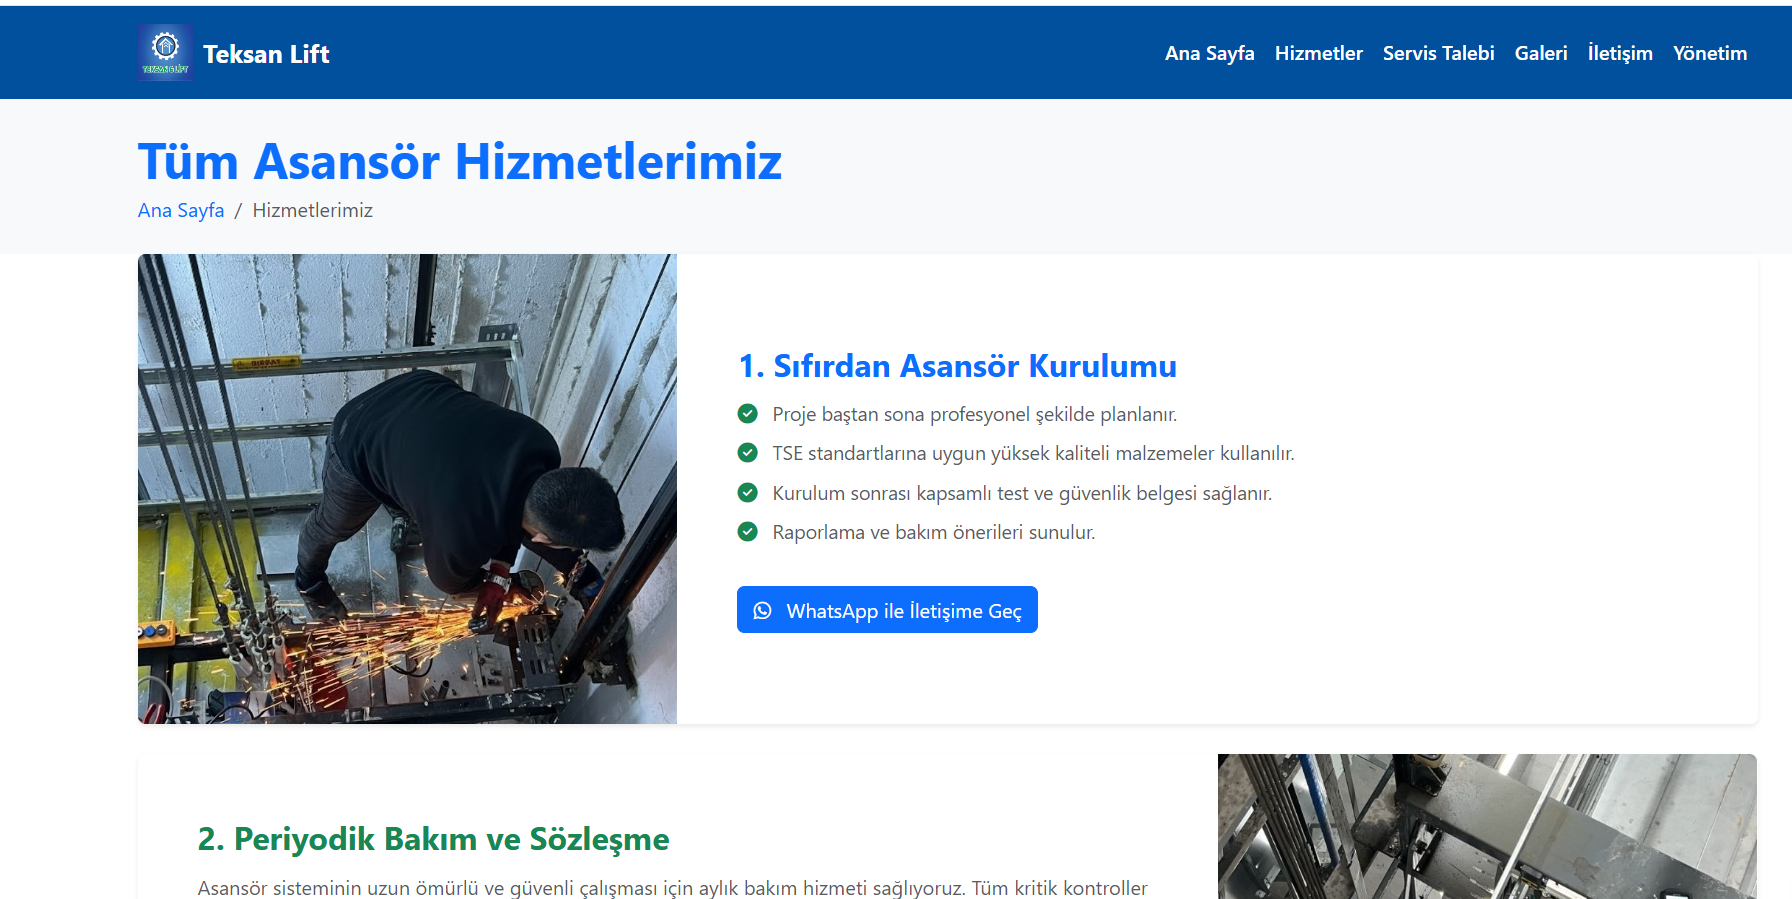Select Servis Talebi in navigation
Viewport: 1792px width, 899px height.
[1438, 53]
